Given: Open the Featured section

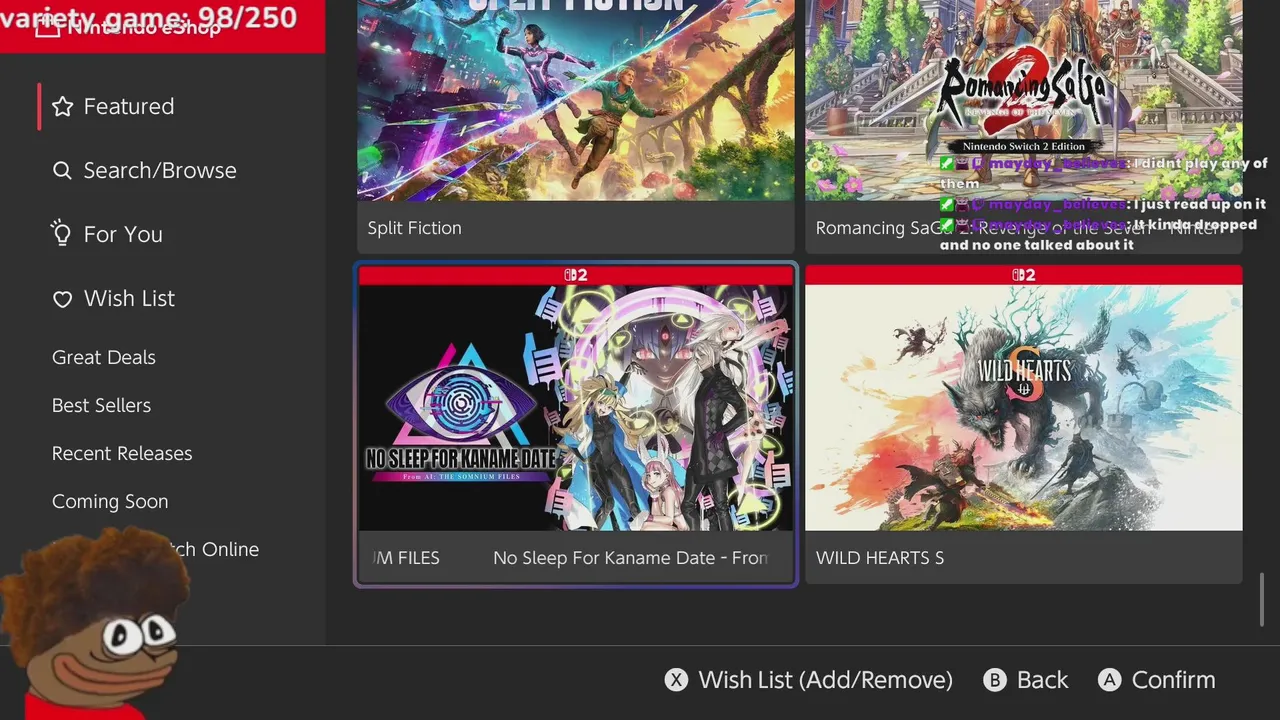Looking at the screenshot, I should click(129, 107).
